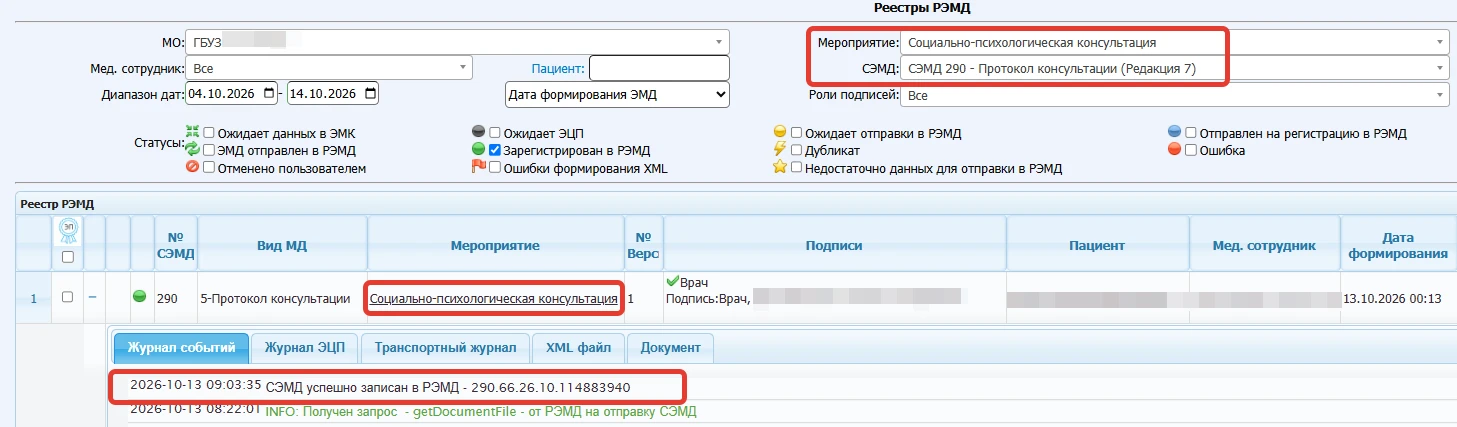Open the 'СЭМД' document type dropdown
Image resolution: width=1457 pixels, height=427 pixels.
coord(1175,68)
